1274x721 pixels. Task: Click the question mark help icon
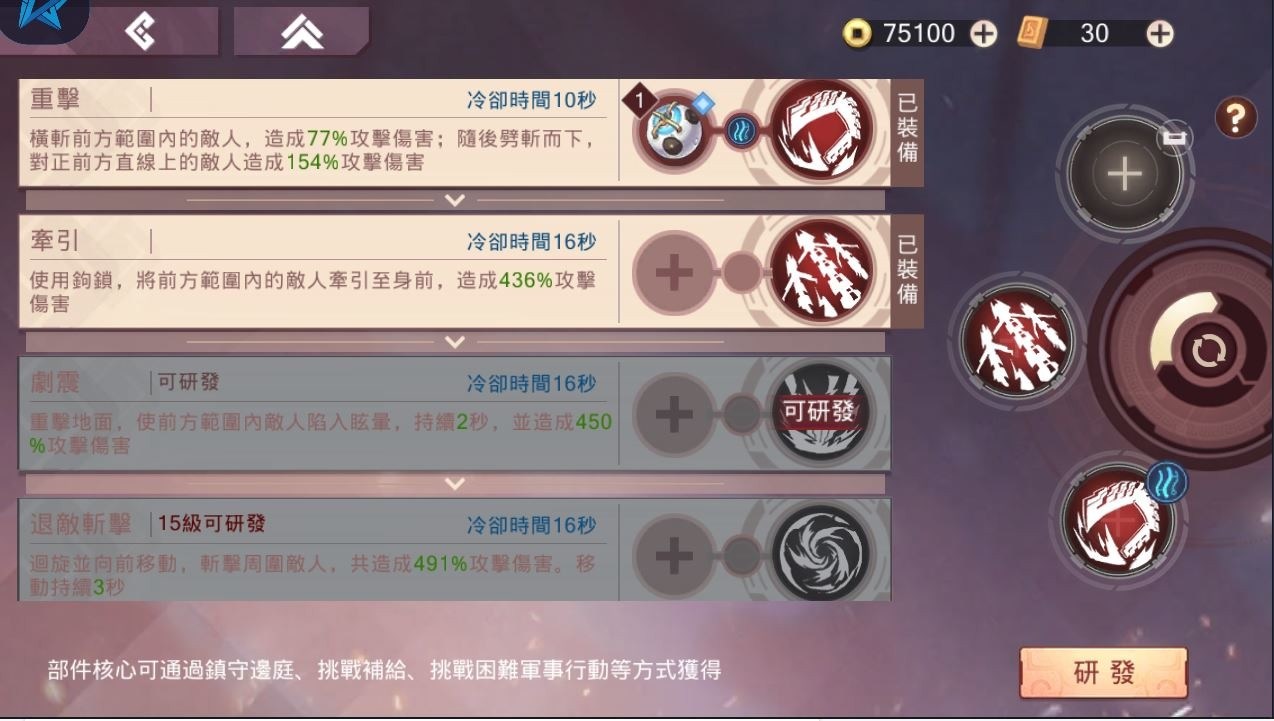tap(1236, 119)
